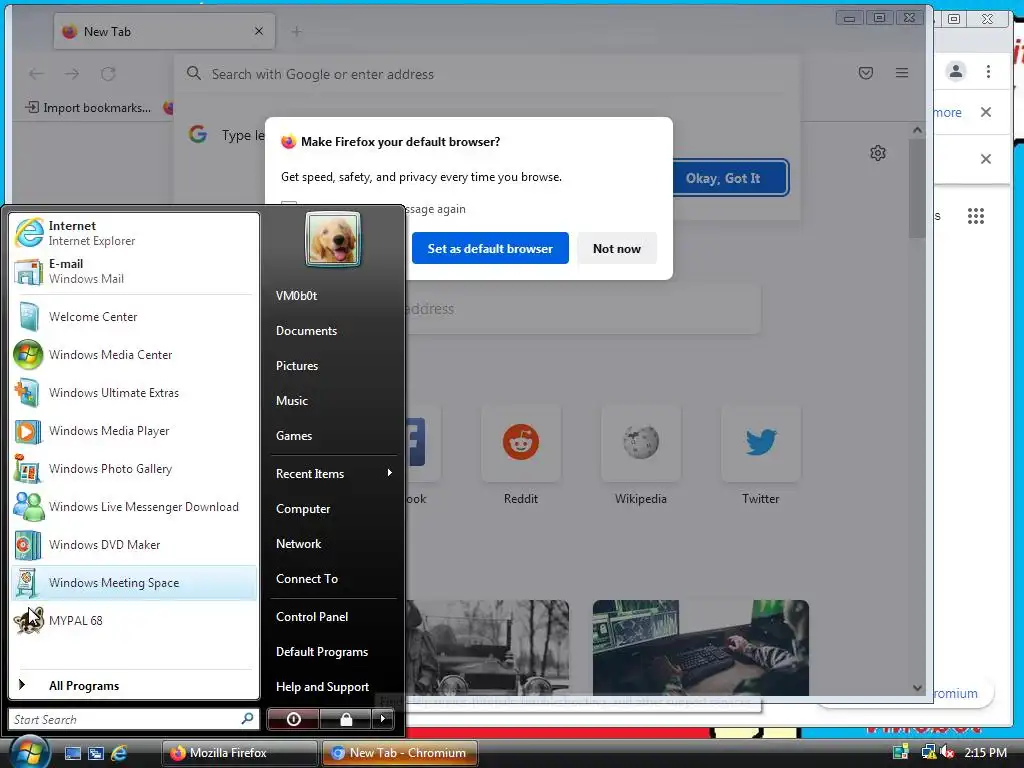1024x768 pixels.
Task: Expand Recent Items submenu
Action: coord(334,473)
